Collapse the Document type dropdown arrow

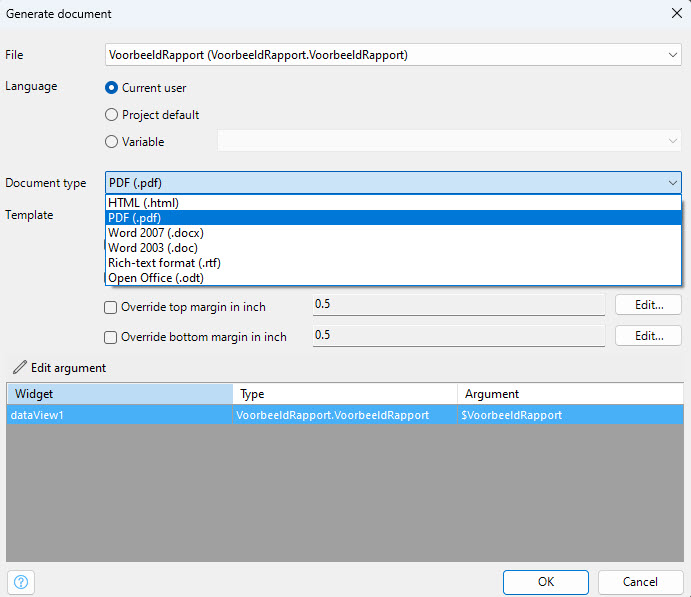tap(673, 183)
